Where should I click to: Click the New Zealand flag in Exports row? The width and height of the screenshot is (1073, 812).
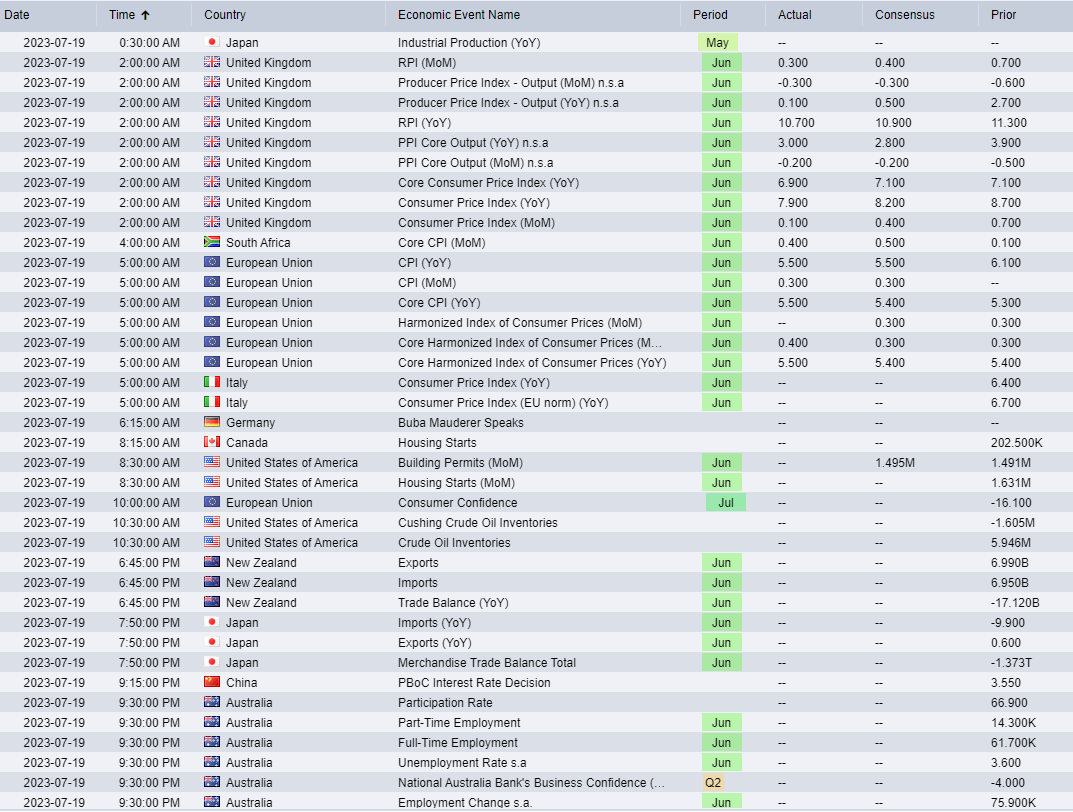point(212,562)
